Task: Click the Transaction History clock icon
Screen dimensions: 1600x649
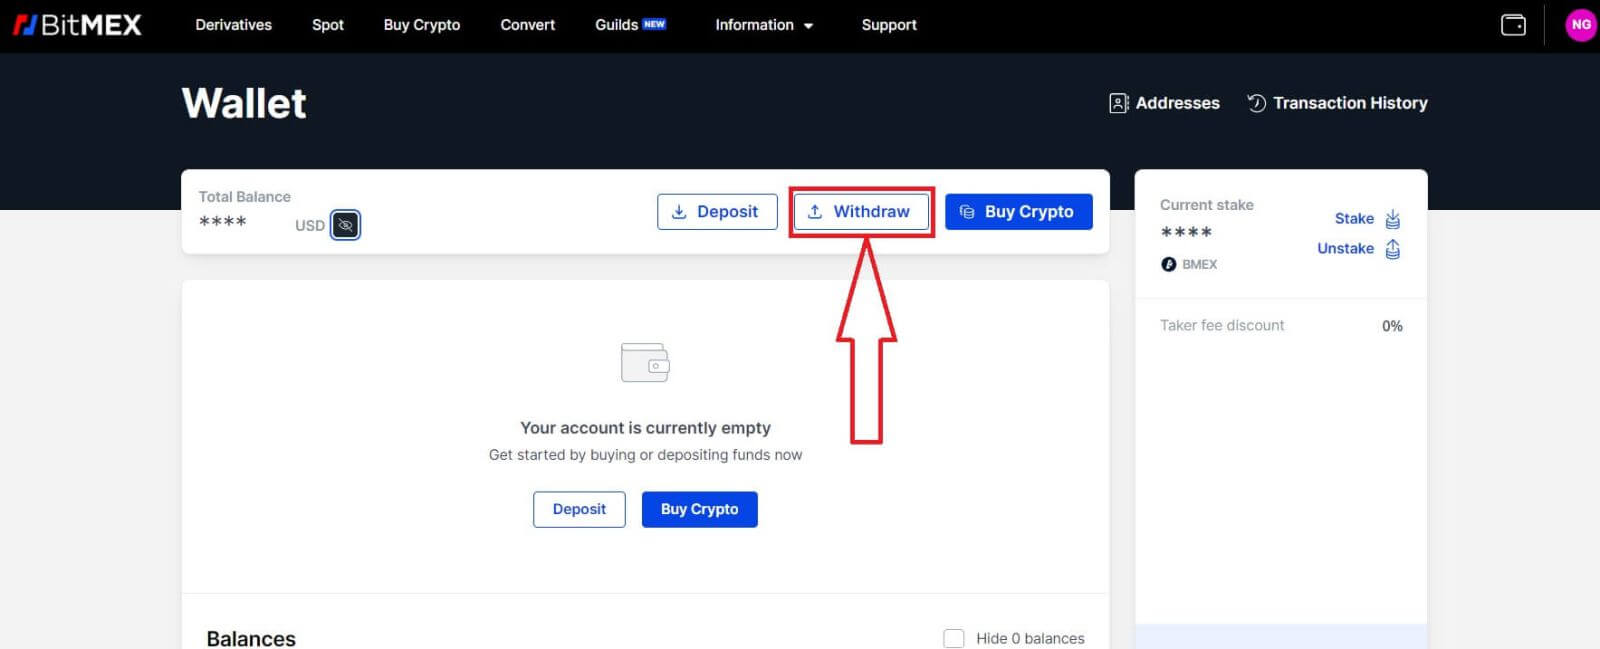Action: pos(1256,103)
